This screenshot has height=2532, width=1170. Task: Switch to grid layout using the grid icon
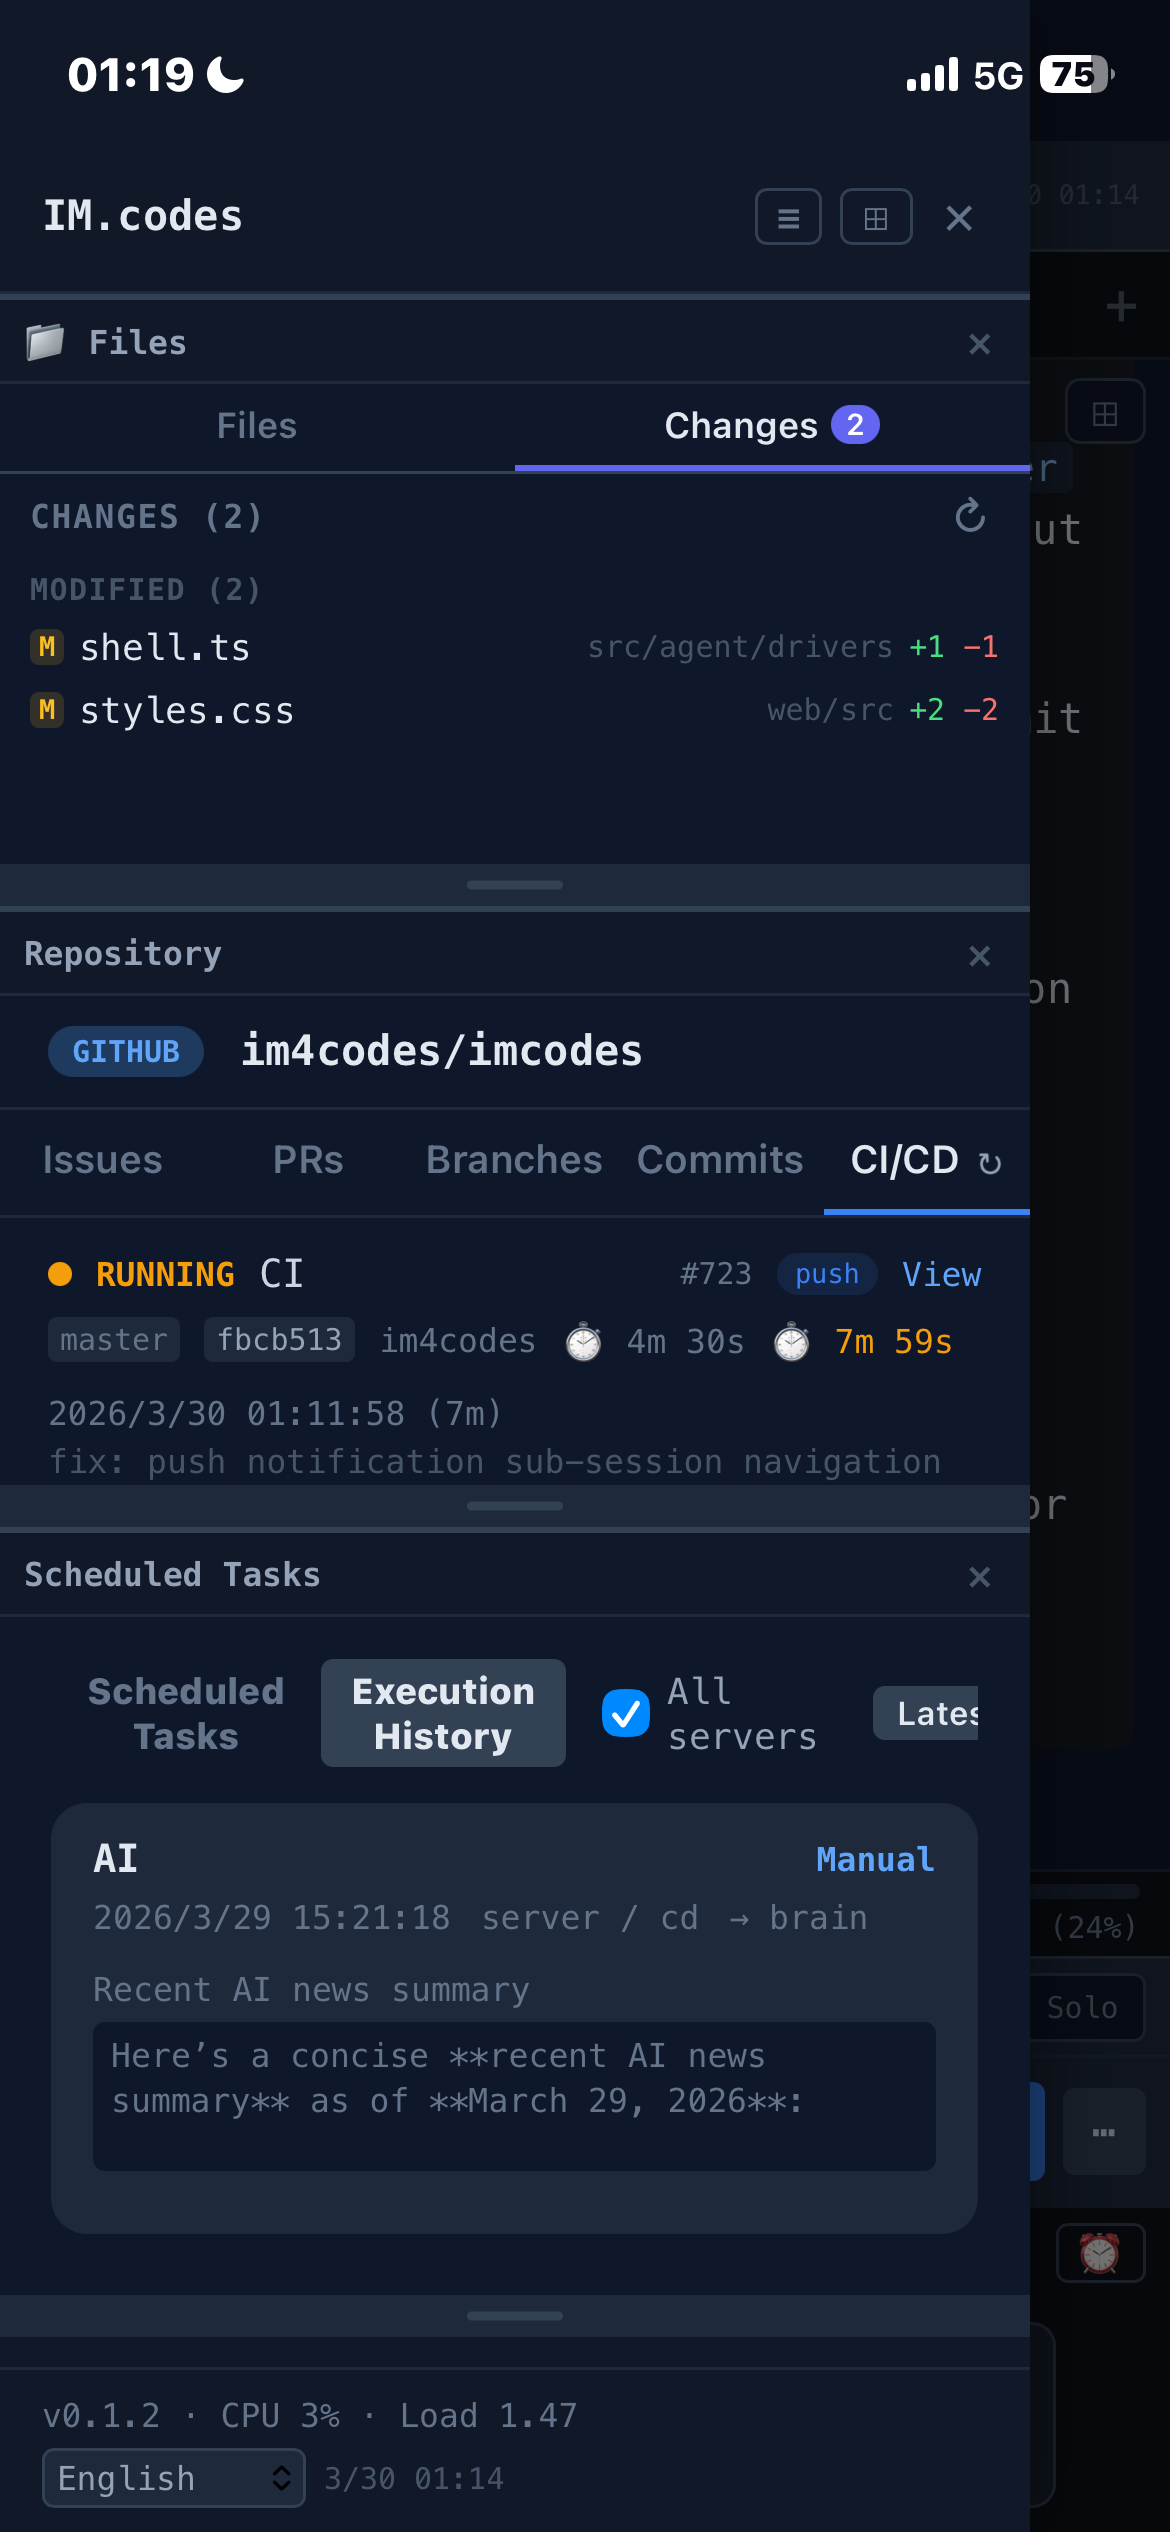[875, 217]
